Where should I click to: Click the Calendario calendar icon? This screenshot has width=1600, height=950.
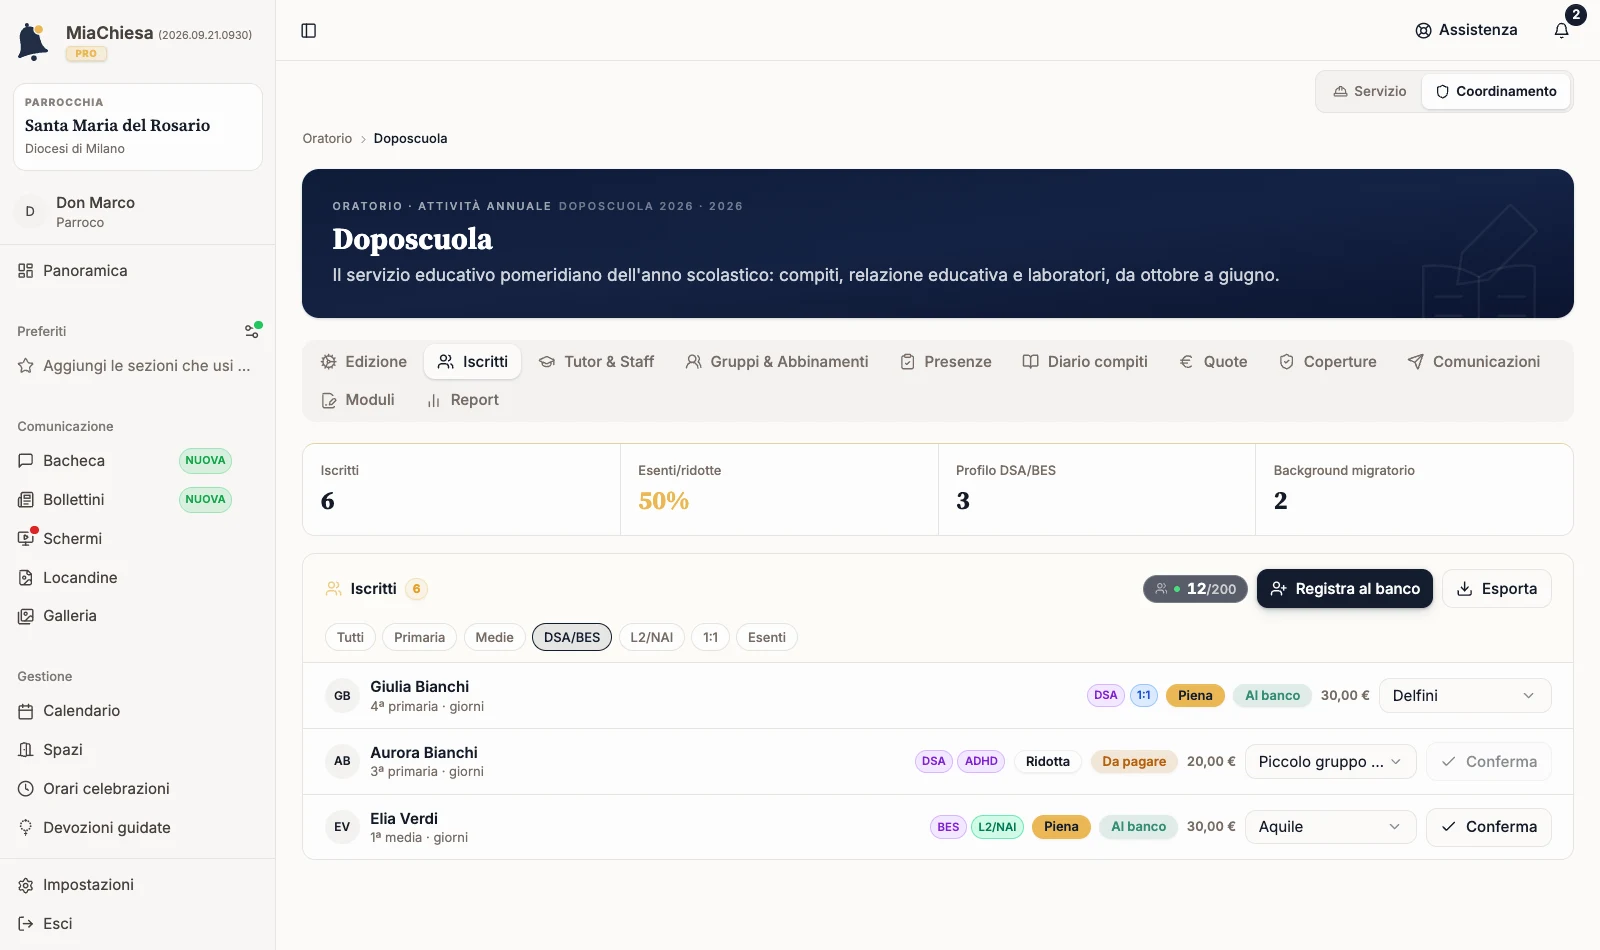click(x=26, y=711)
